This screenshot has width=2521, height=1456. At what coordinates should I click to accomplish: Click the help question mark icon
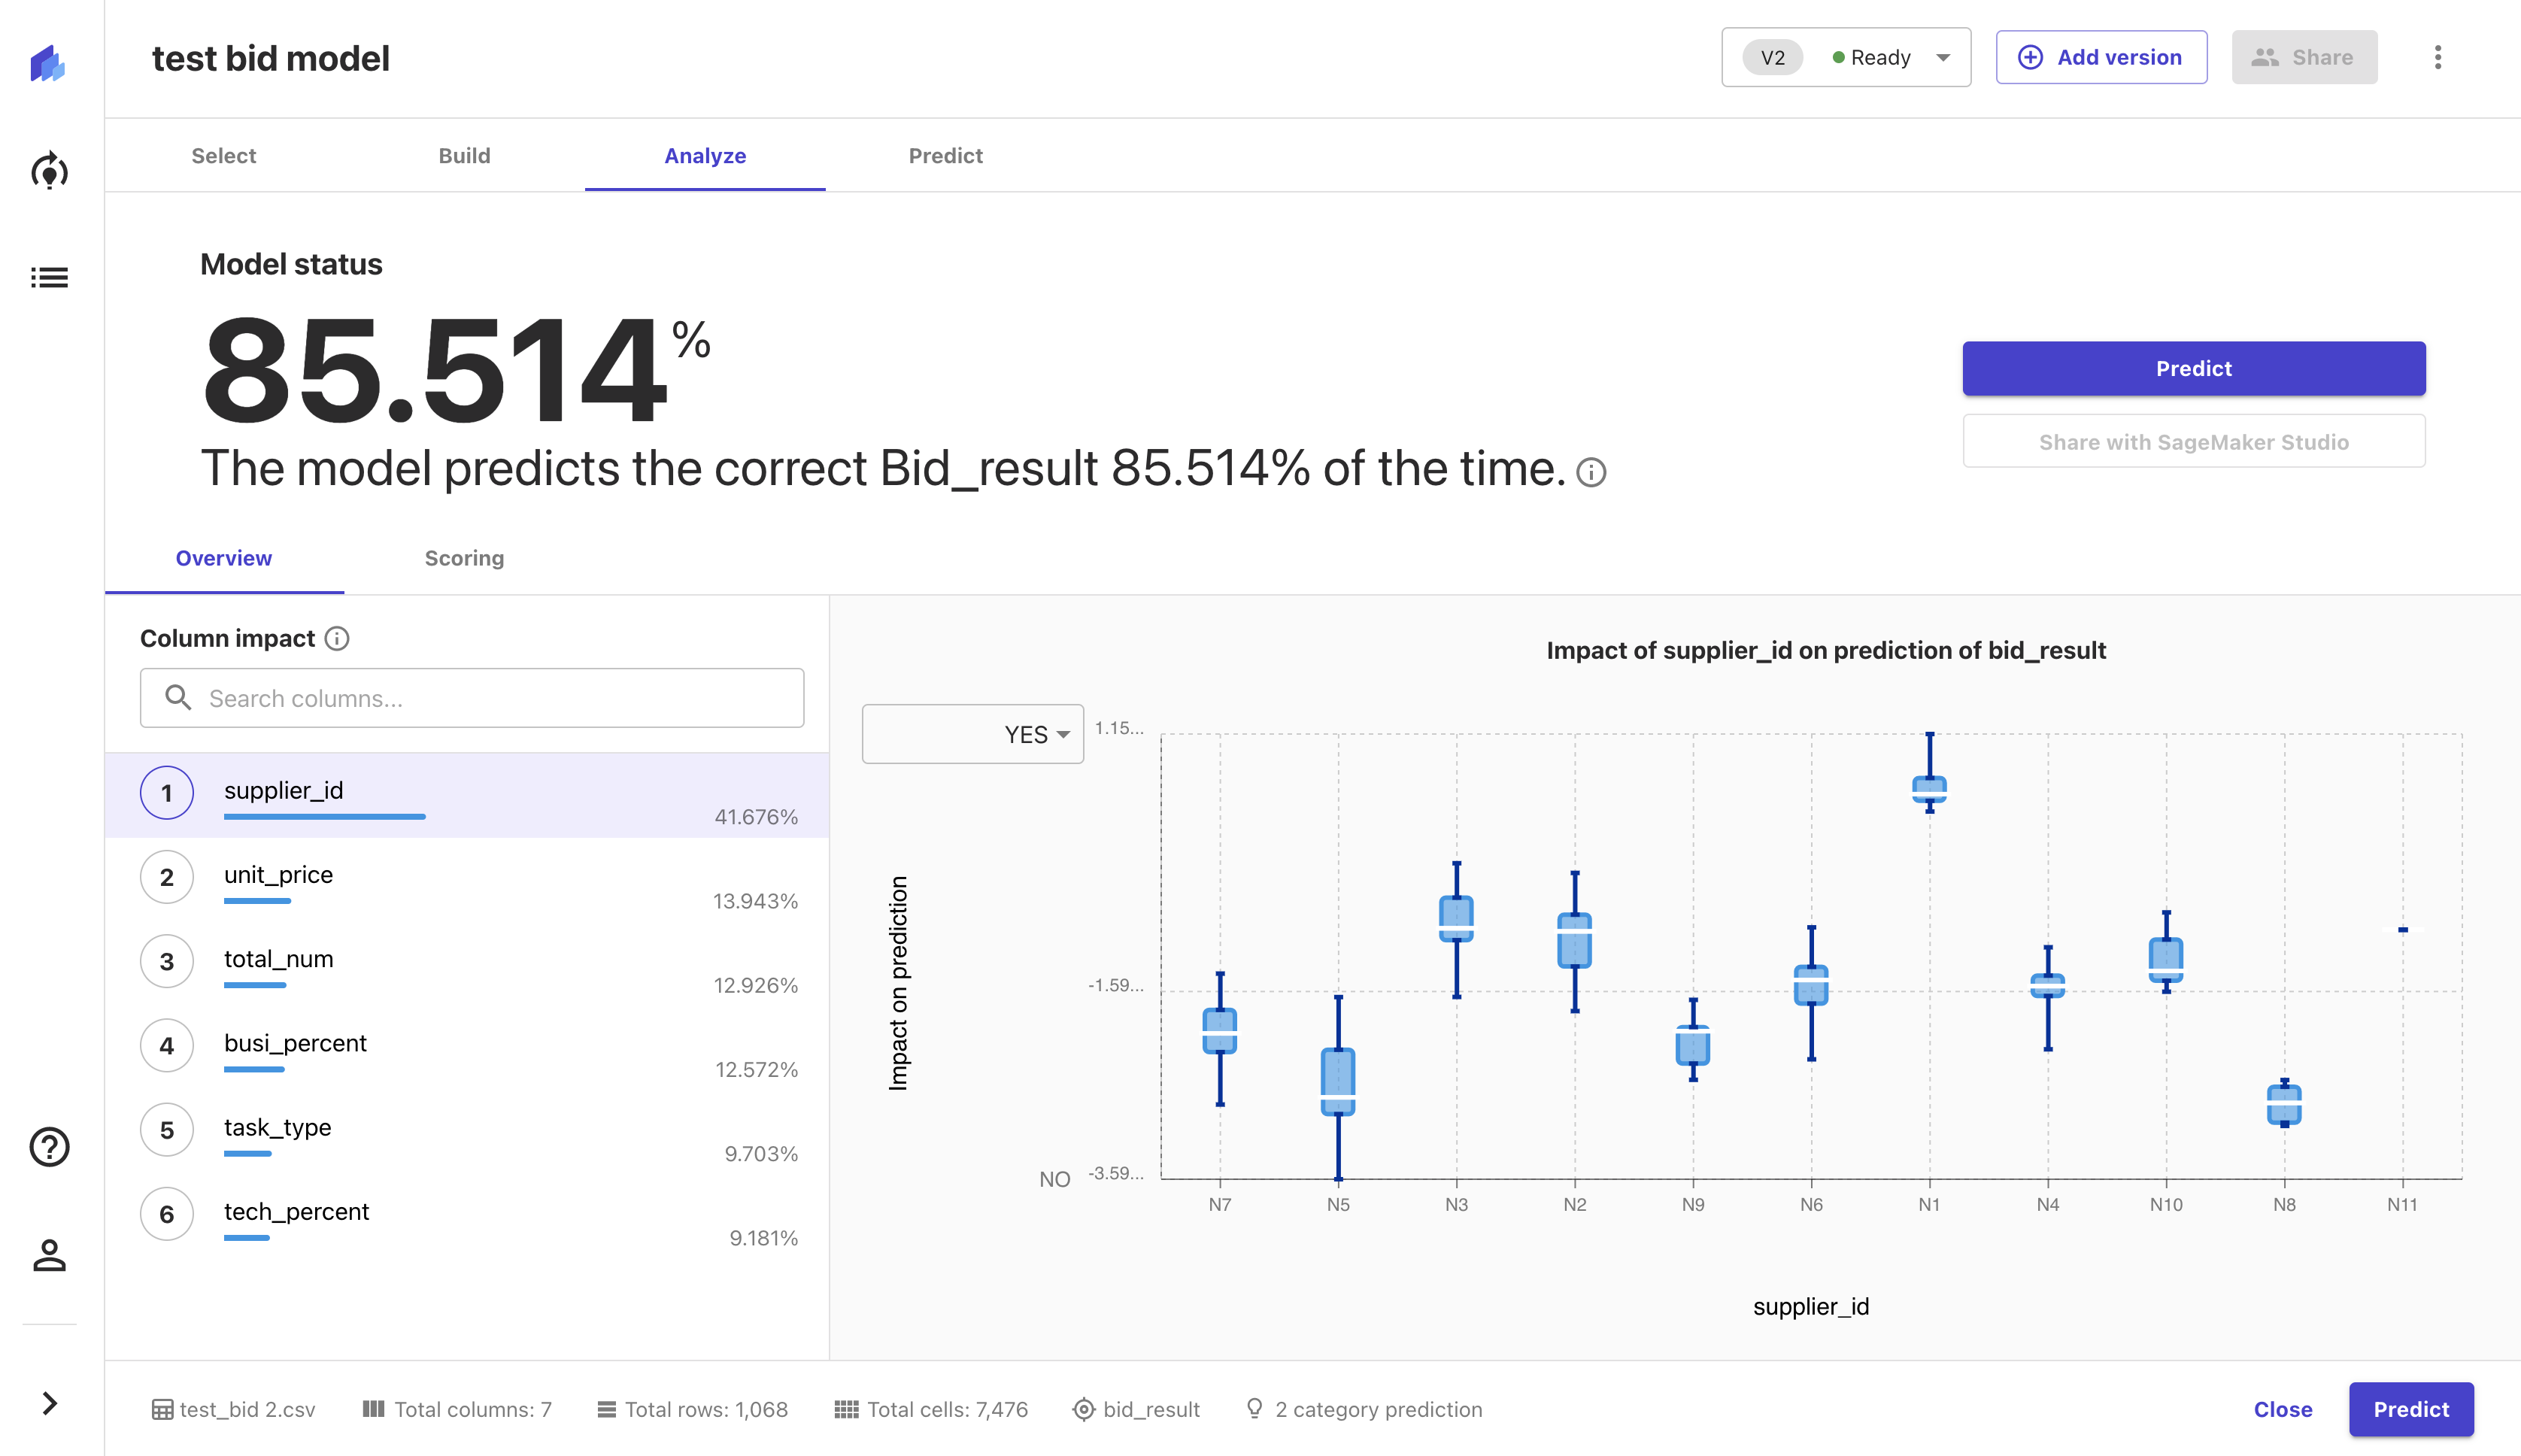(49, 1147)
